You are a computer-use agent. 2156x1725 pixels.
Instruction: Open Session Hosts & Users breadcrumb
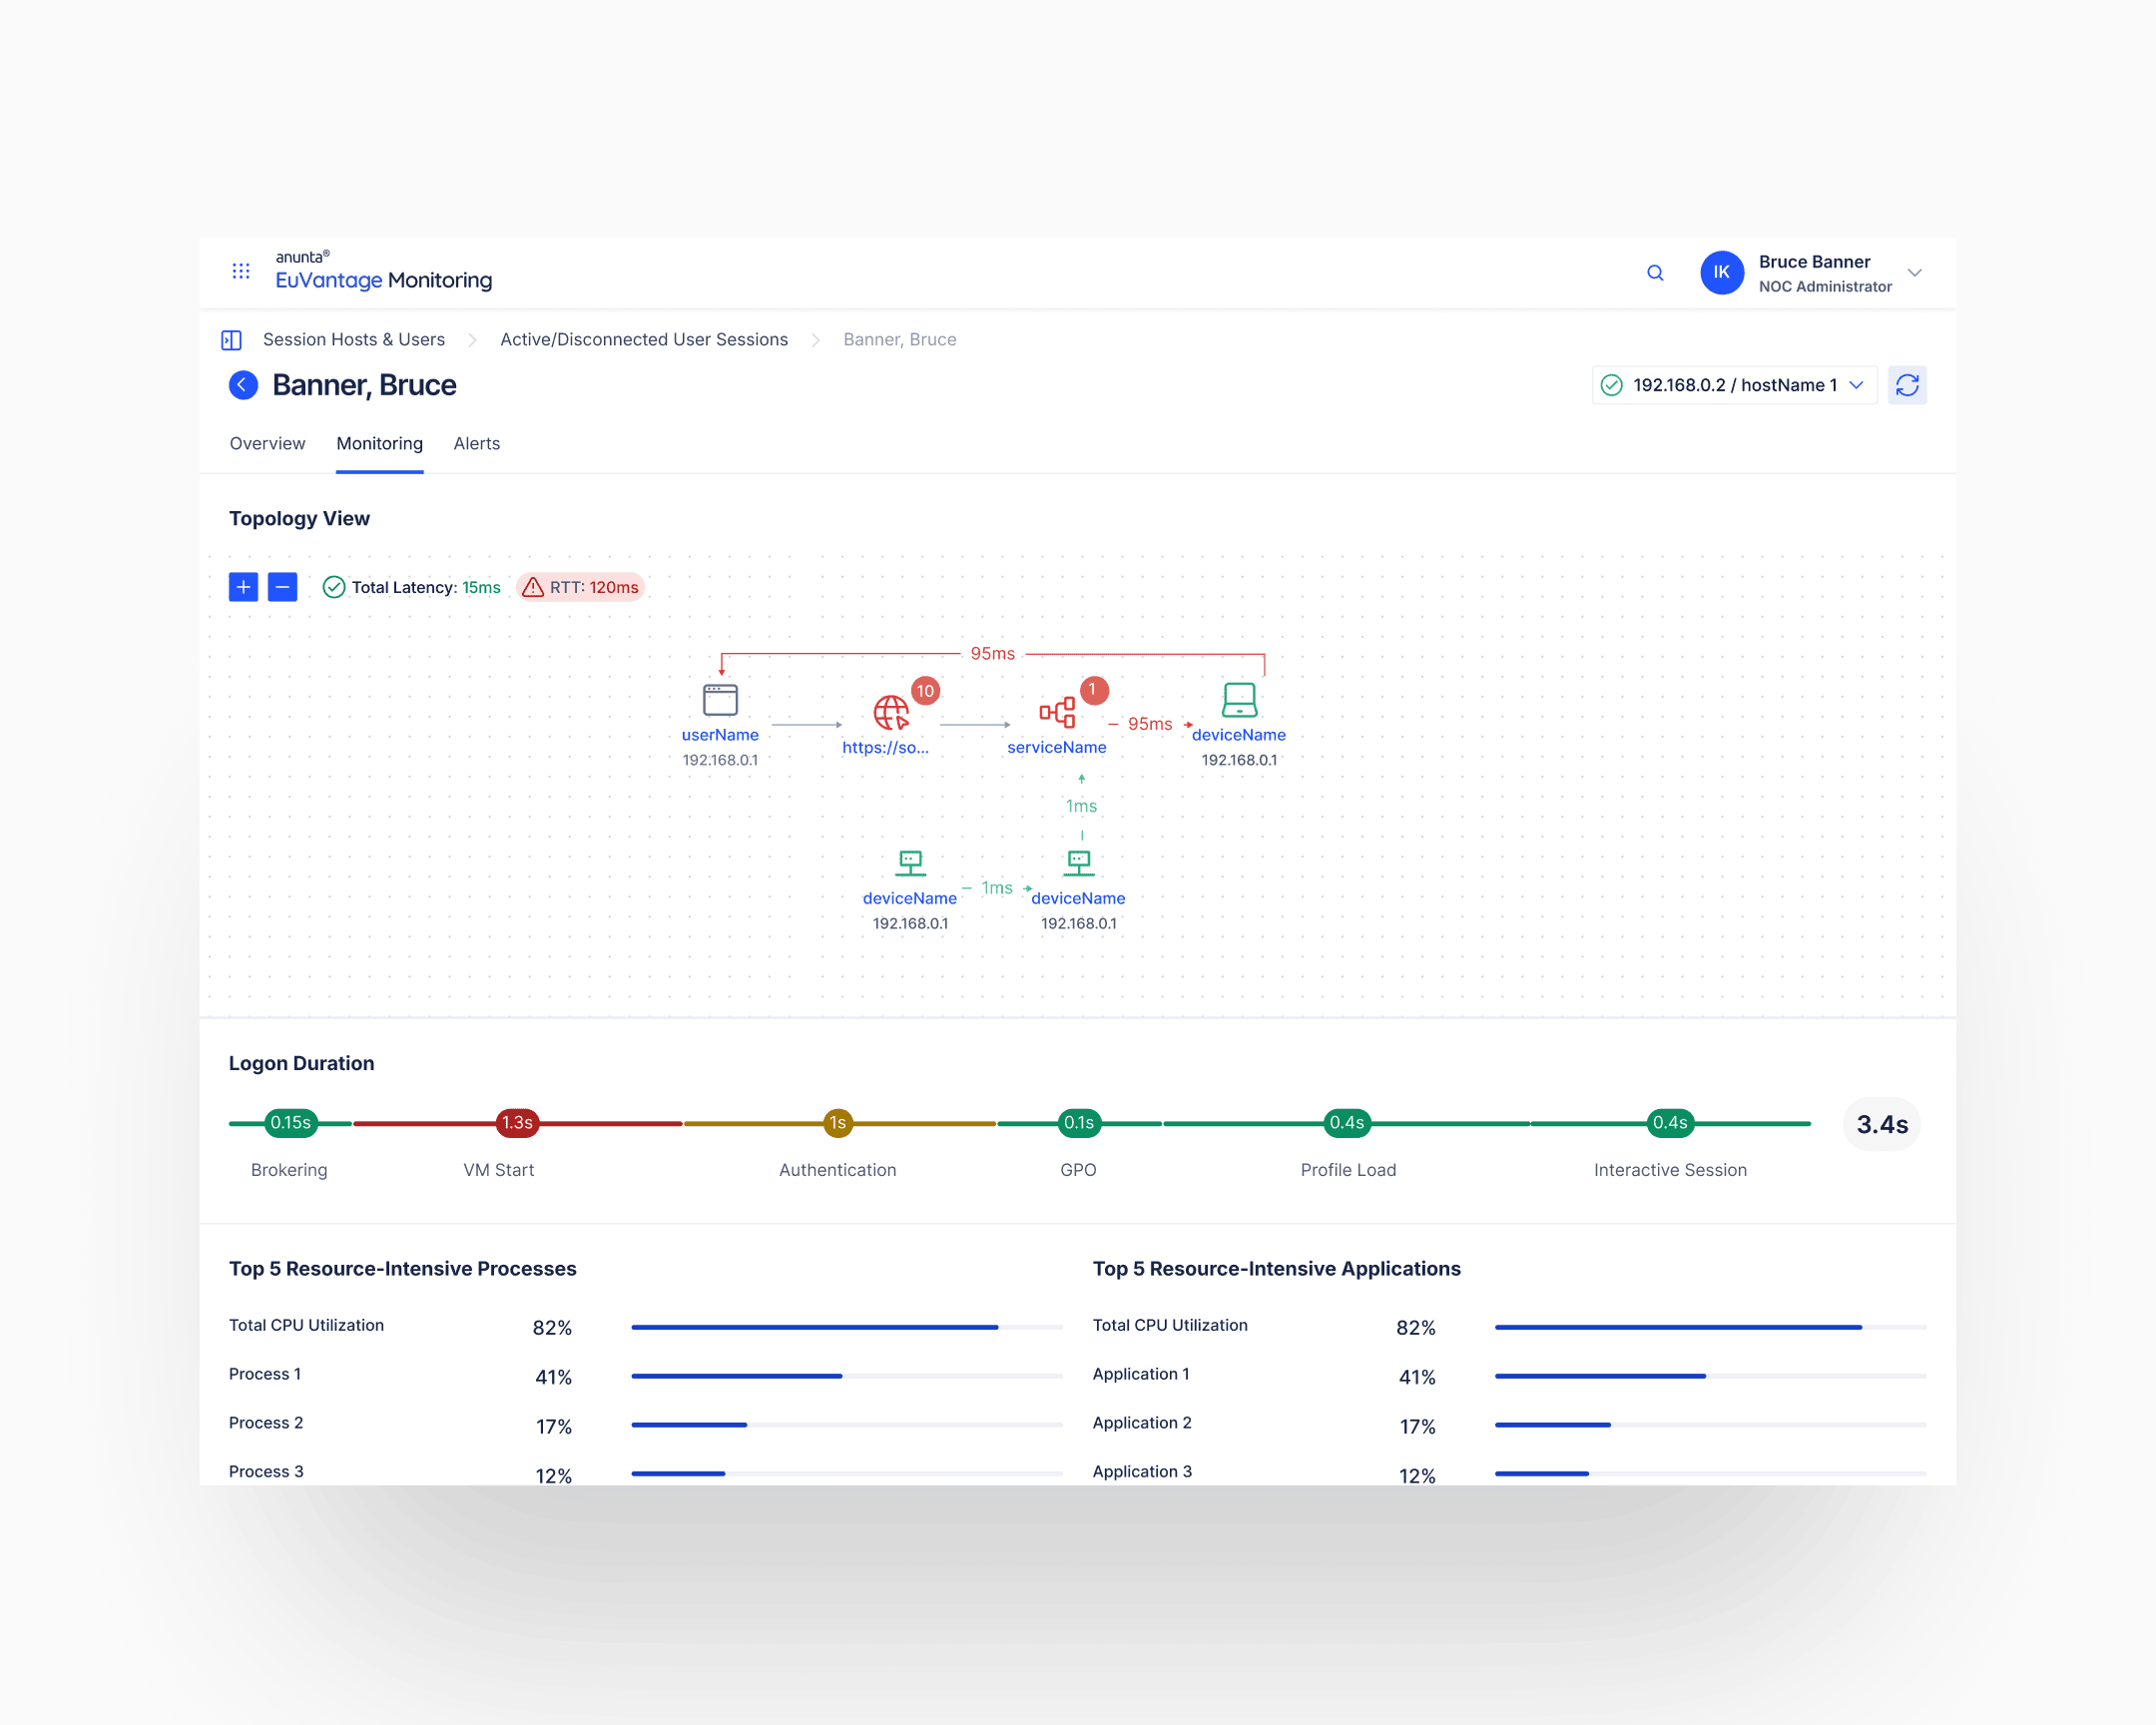point(354,340)
